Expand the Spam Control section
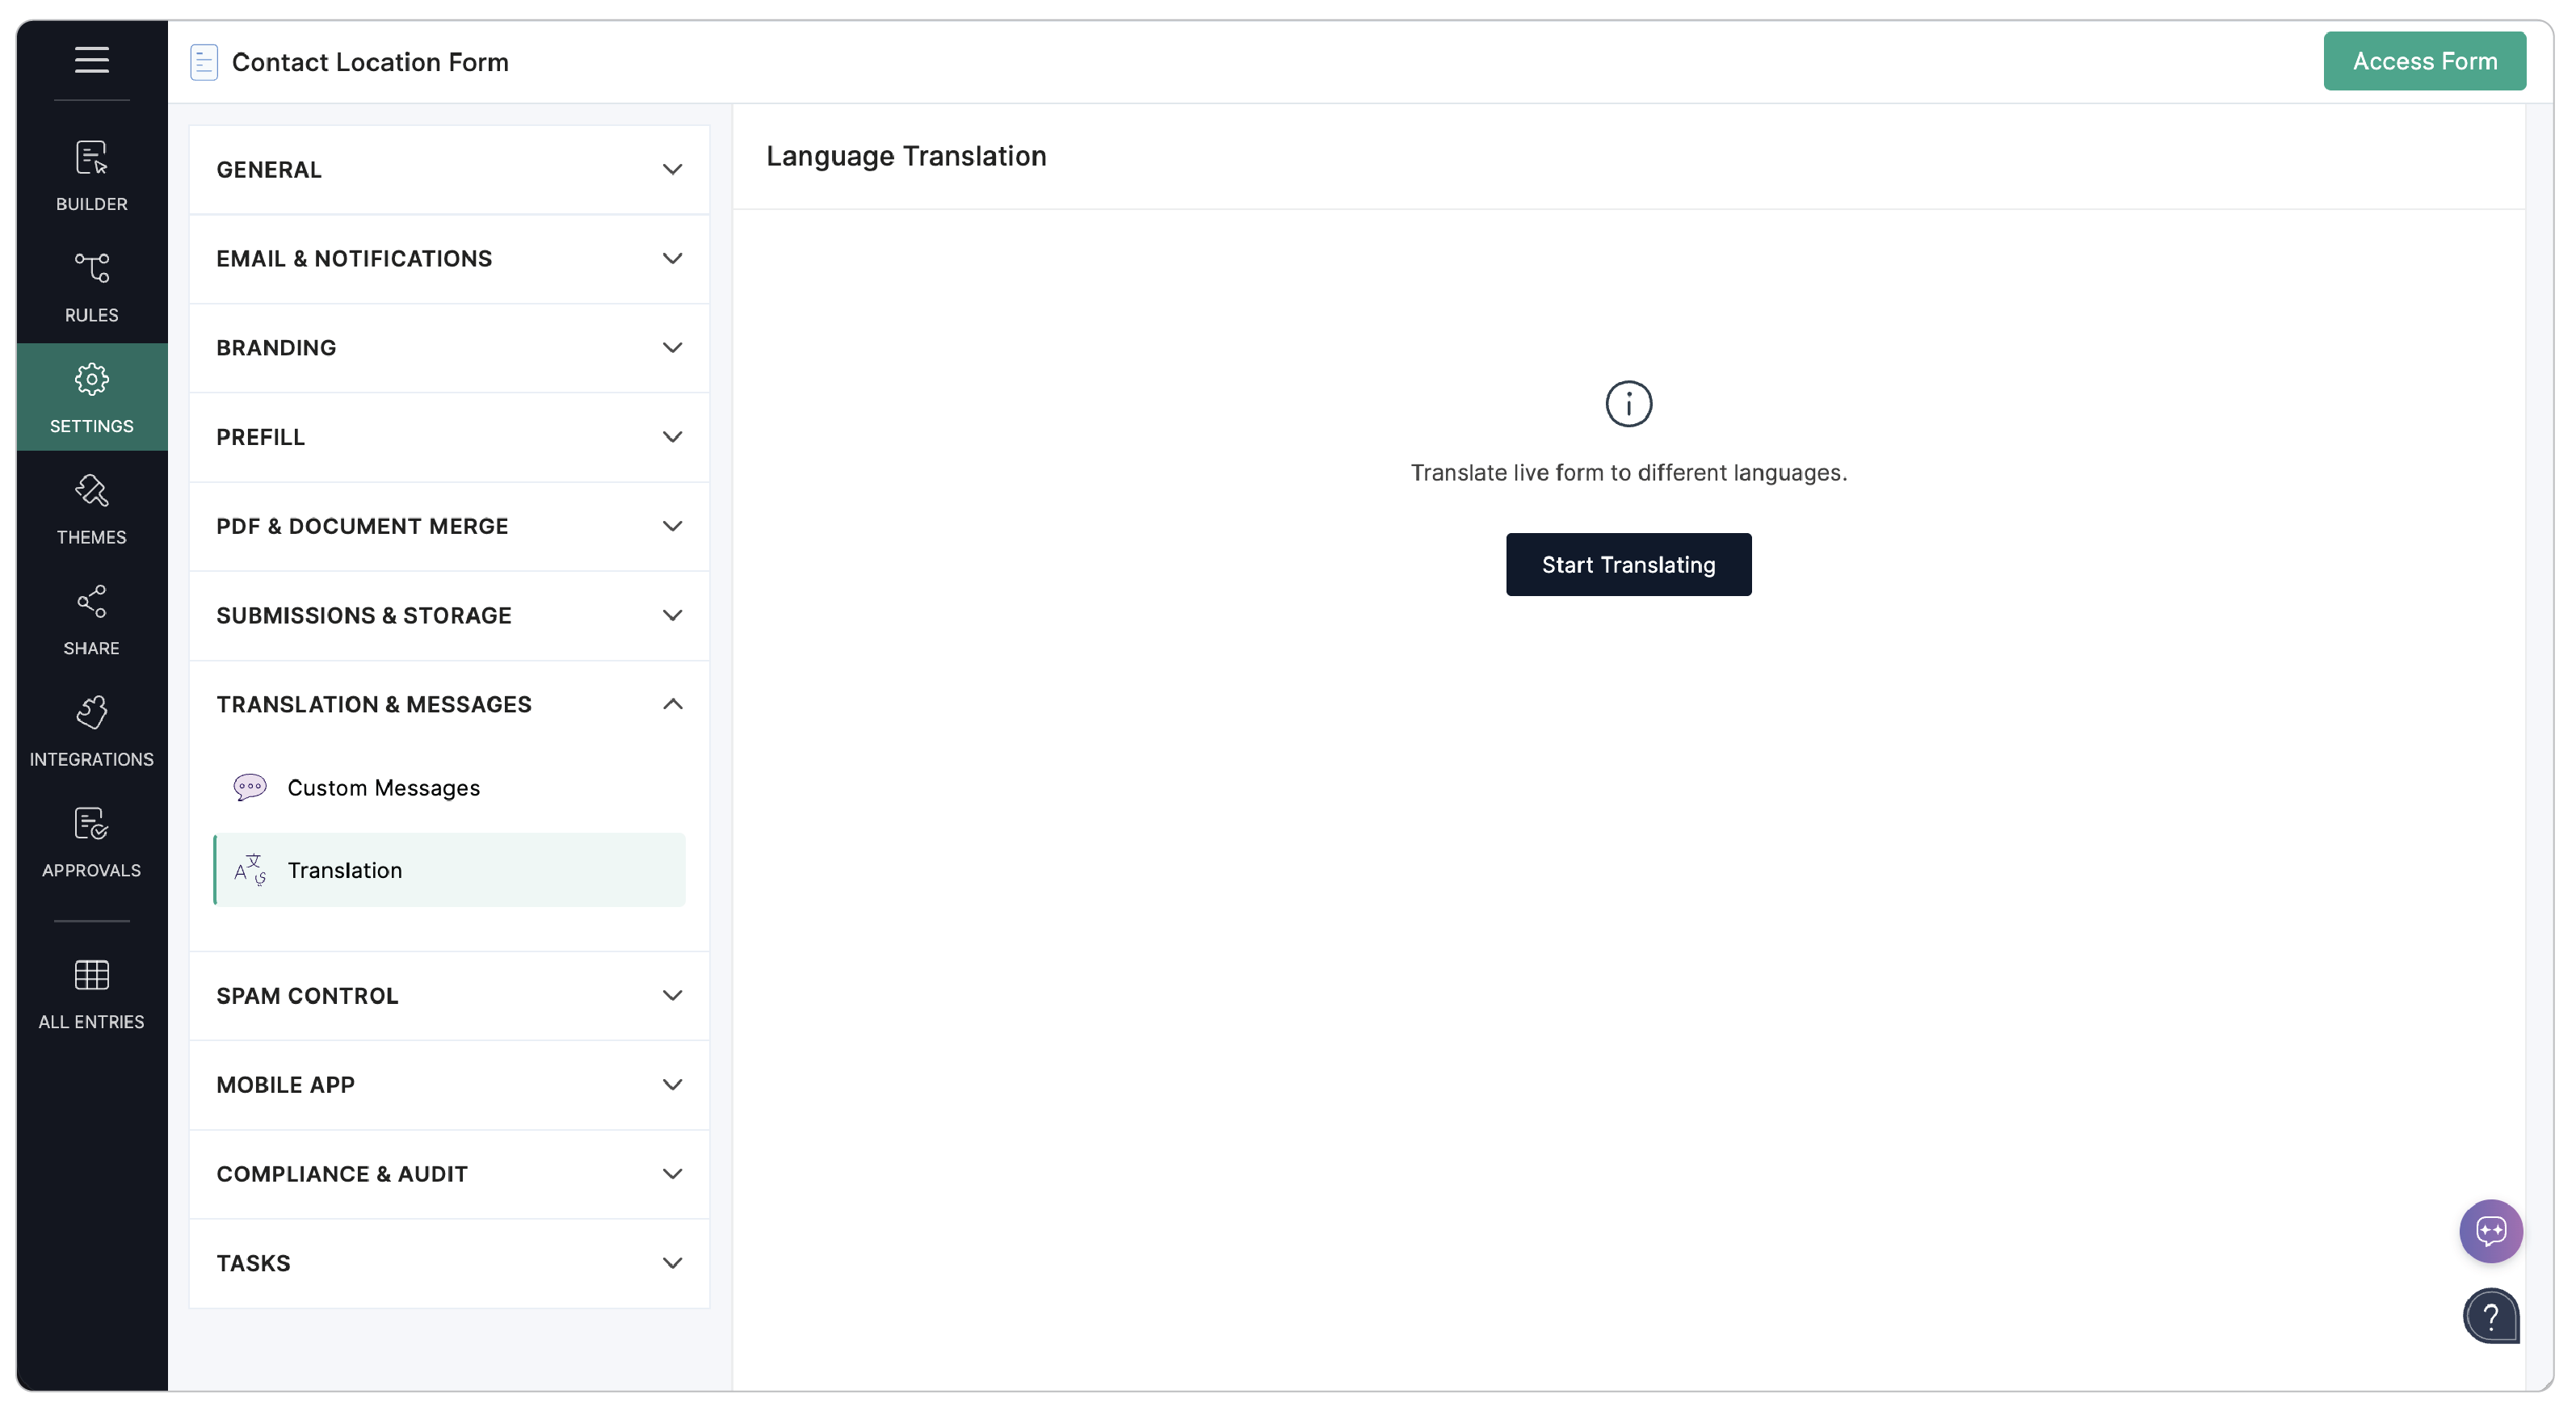This screenshot has width=2576, height=1407. tap(449, 995)
